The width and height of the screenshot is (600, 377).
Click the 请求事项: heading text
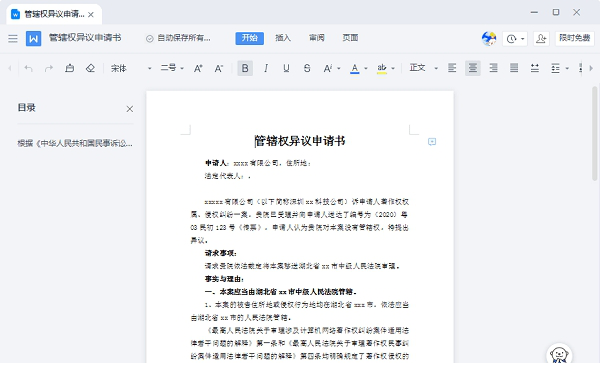point(221,253)
